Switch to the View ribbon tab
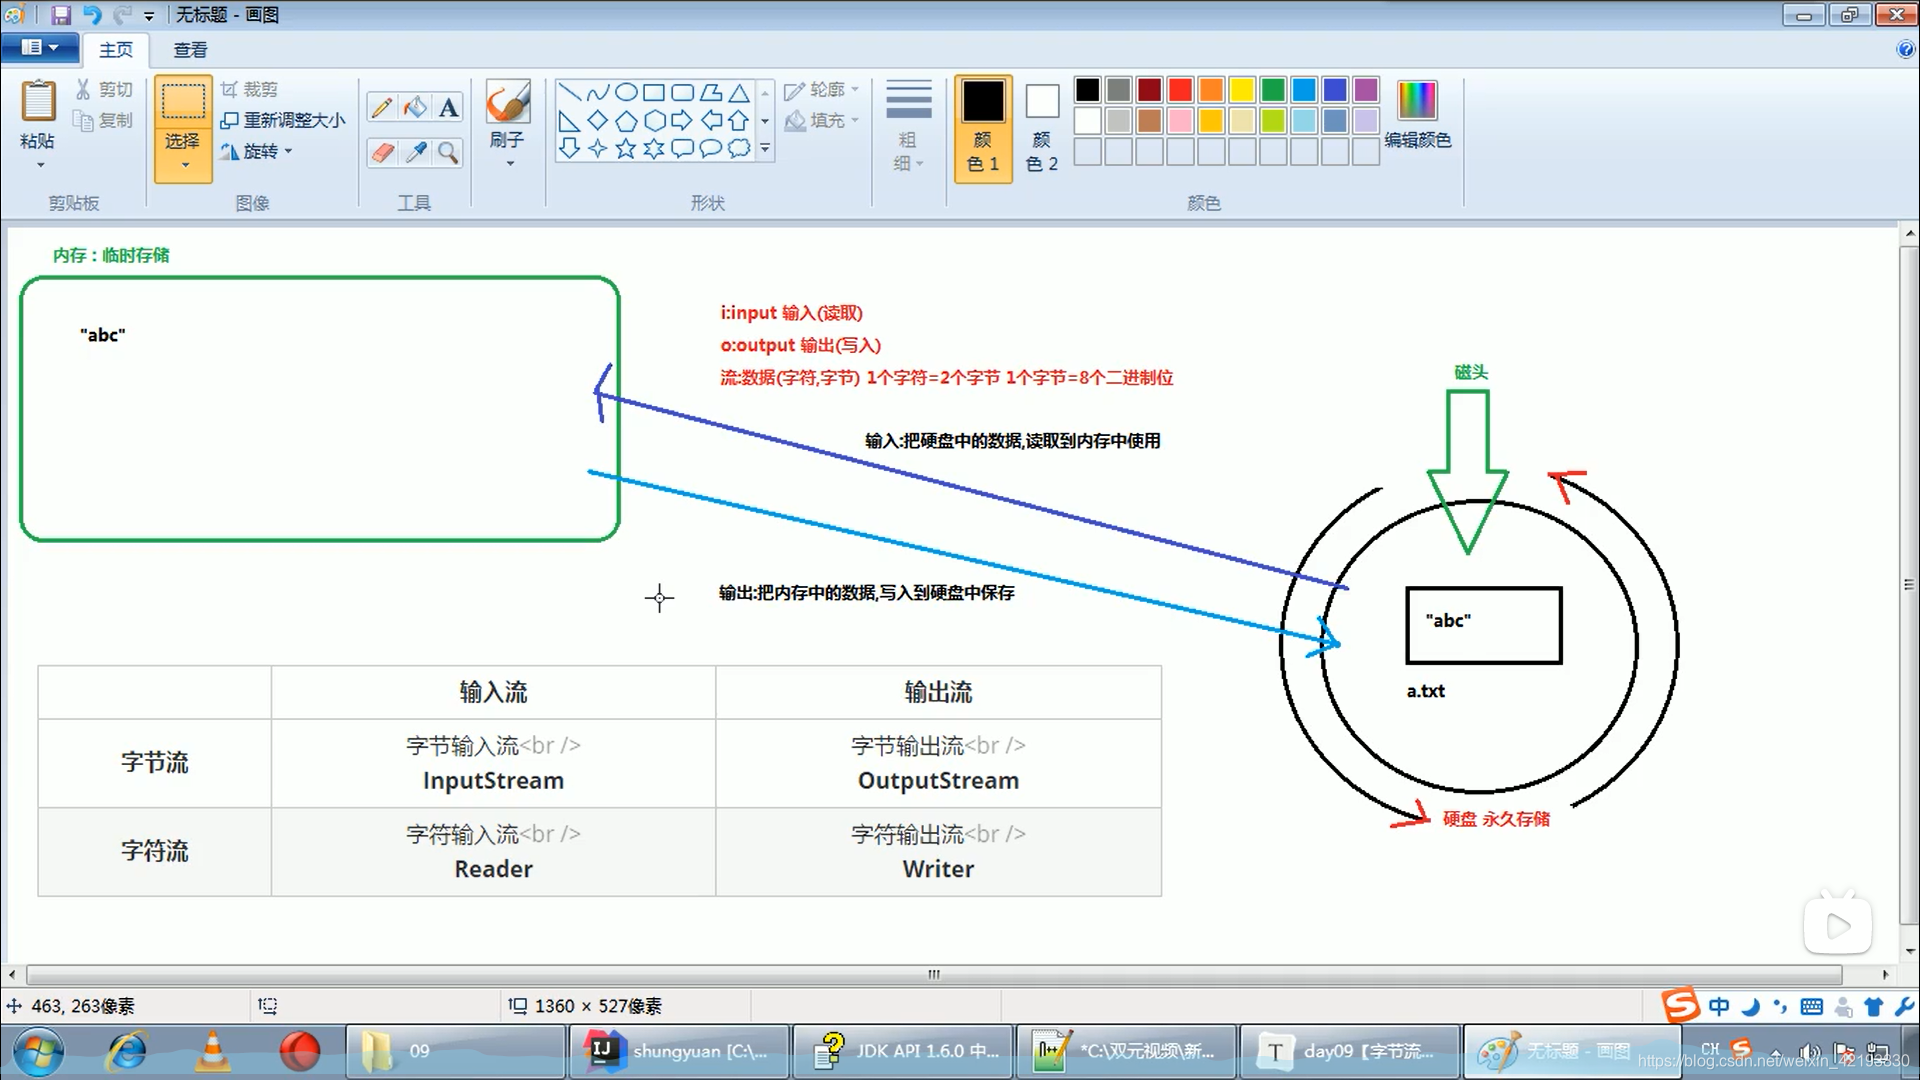This screenshot has width=1920, height=1080. click(190, 49)
